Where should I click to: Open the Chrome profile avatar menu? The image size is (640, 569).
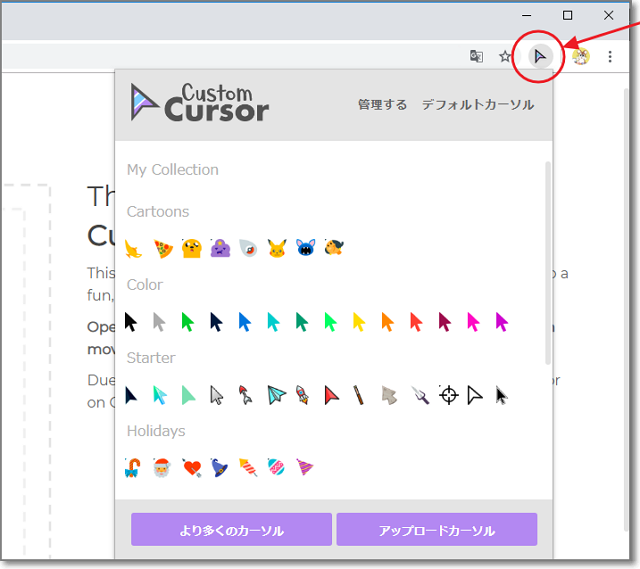pos(581,57)
